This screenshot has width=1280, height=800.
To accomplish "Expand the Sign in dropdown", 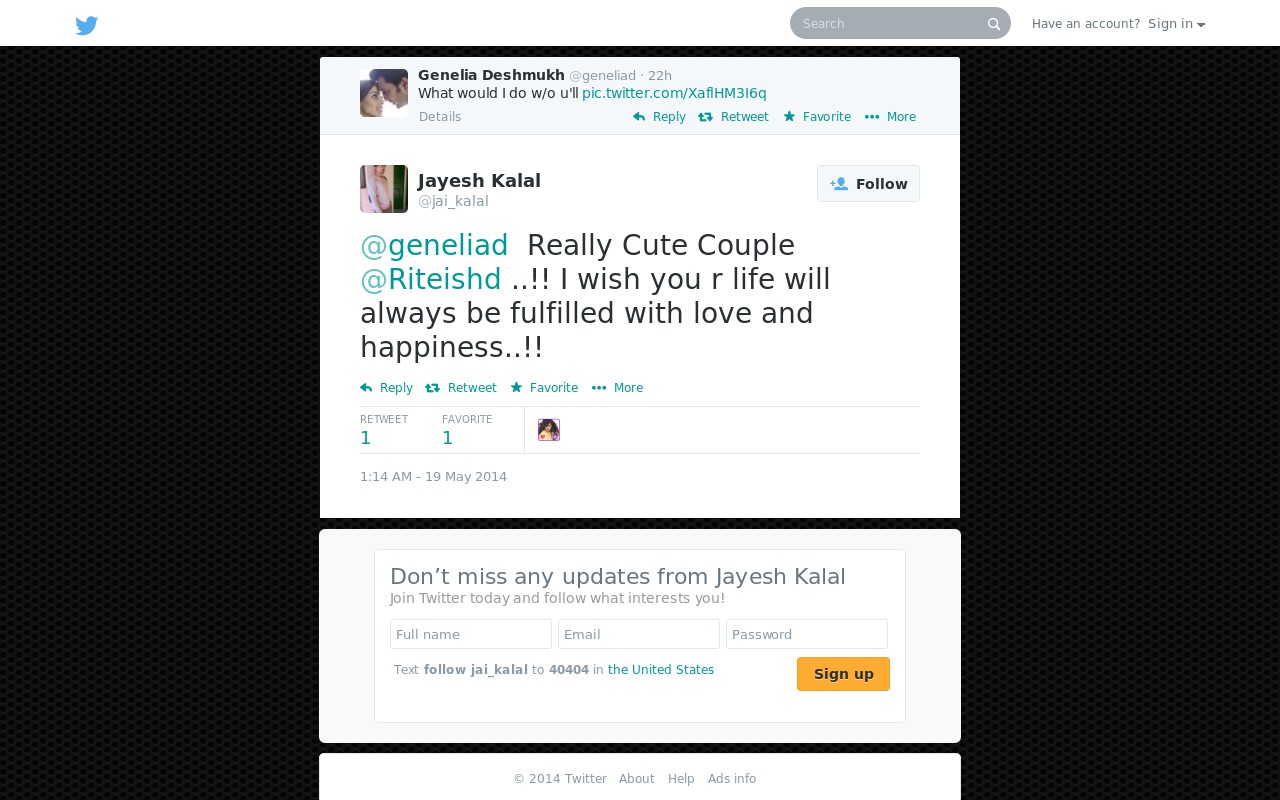I will click(1176, 24).
